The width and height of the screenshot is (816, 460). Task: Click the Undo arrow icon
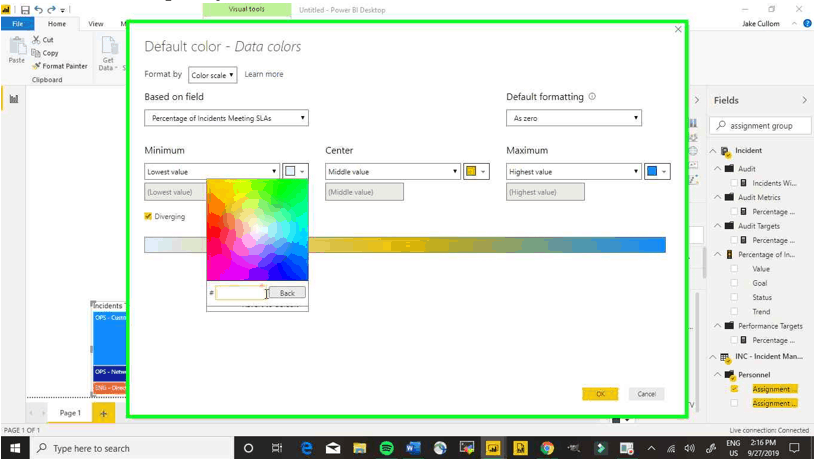(38, 9)
